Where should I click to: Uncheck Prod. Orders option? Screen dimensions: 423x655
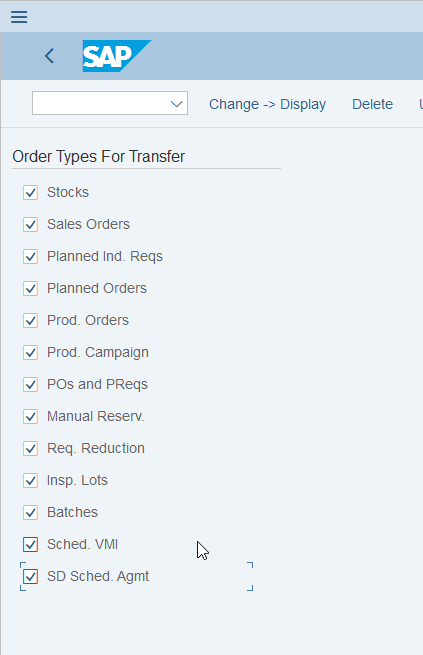[x=30, y=320]
